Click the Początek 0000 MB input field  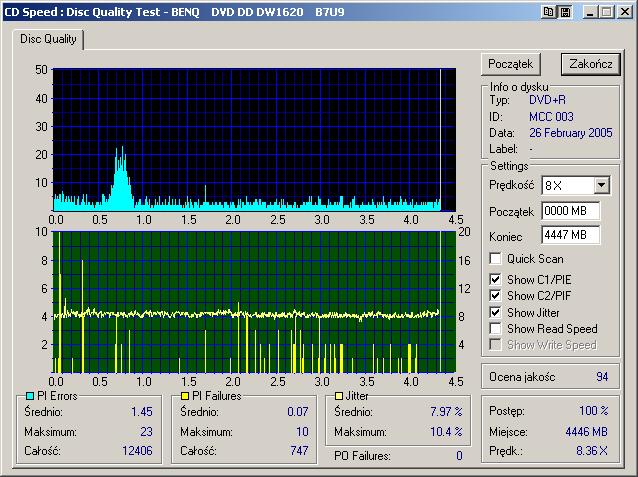click(x=570, y=211)
